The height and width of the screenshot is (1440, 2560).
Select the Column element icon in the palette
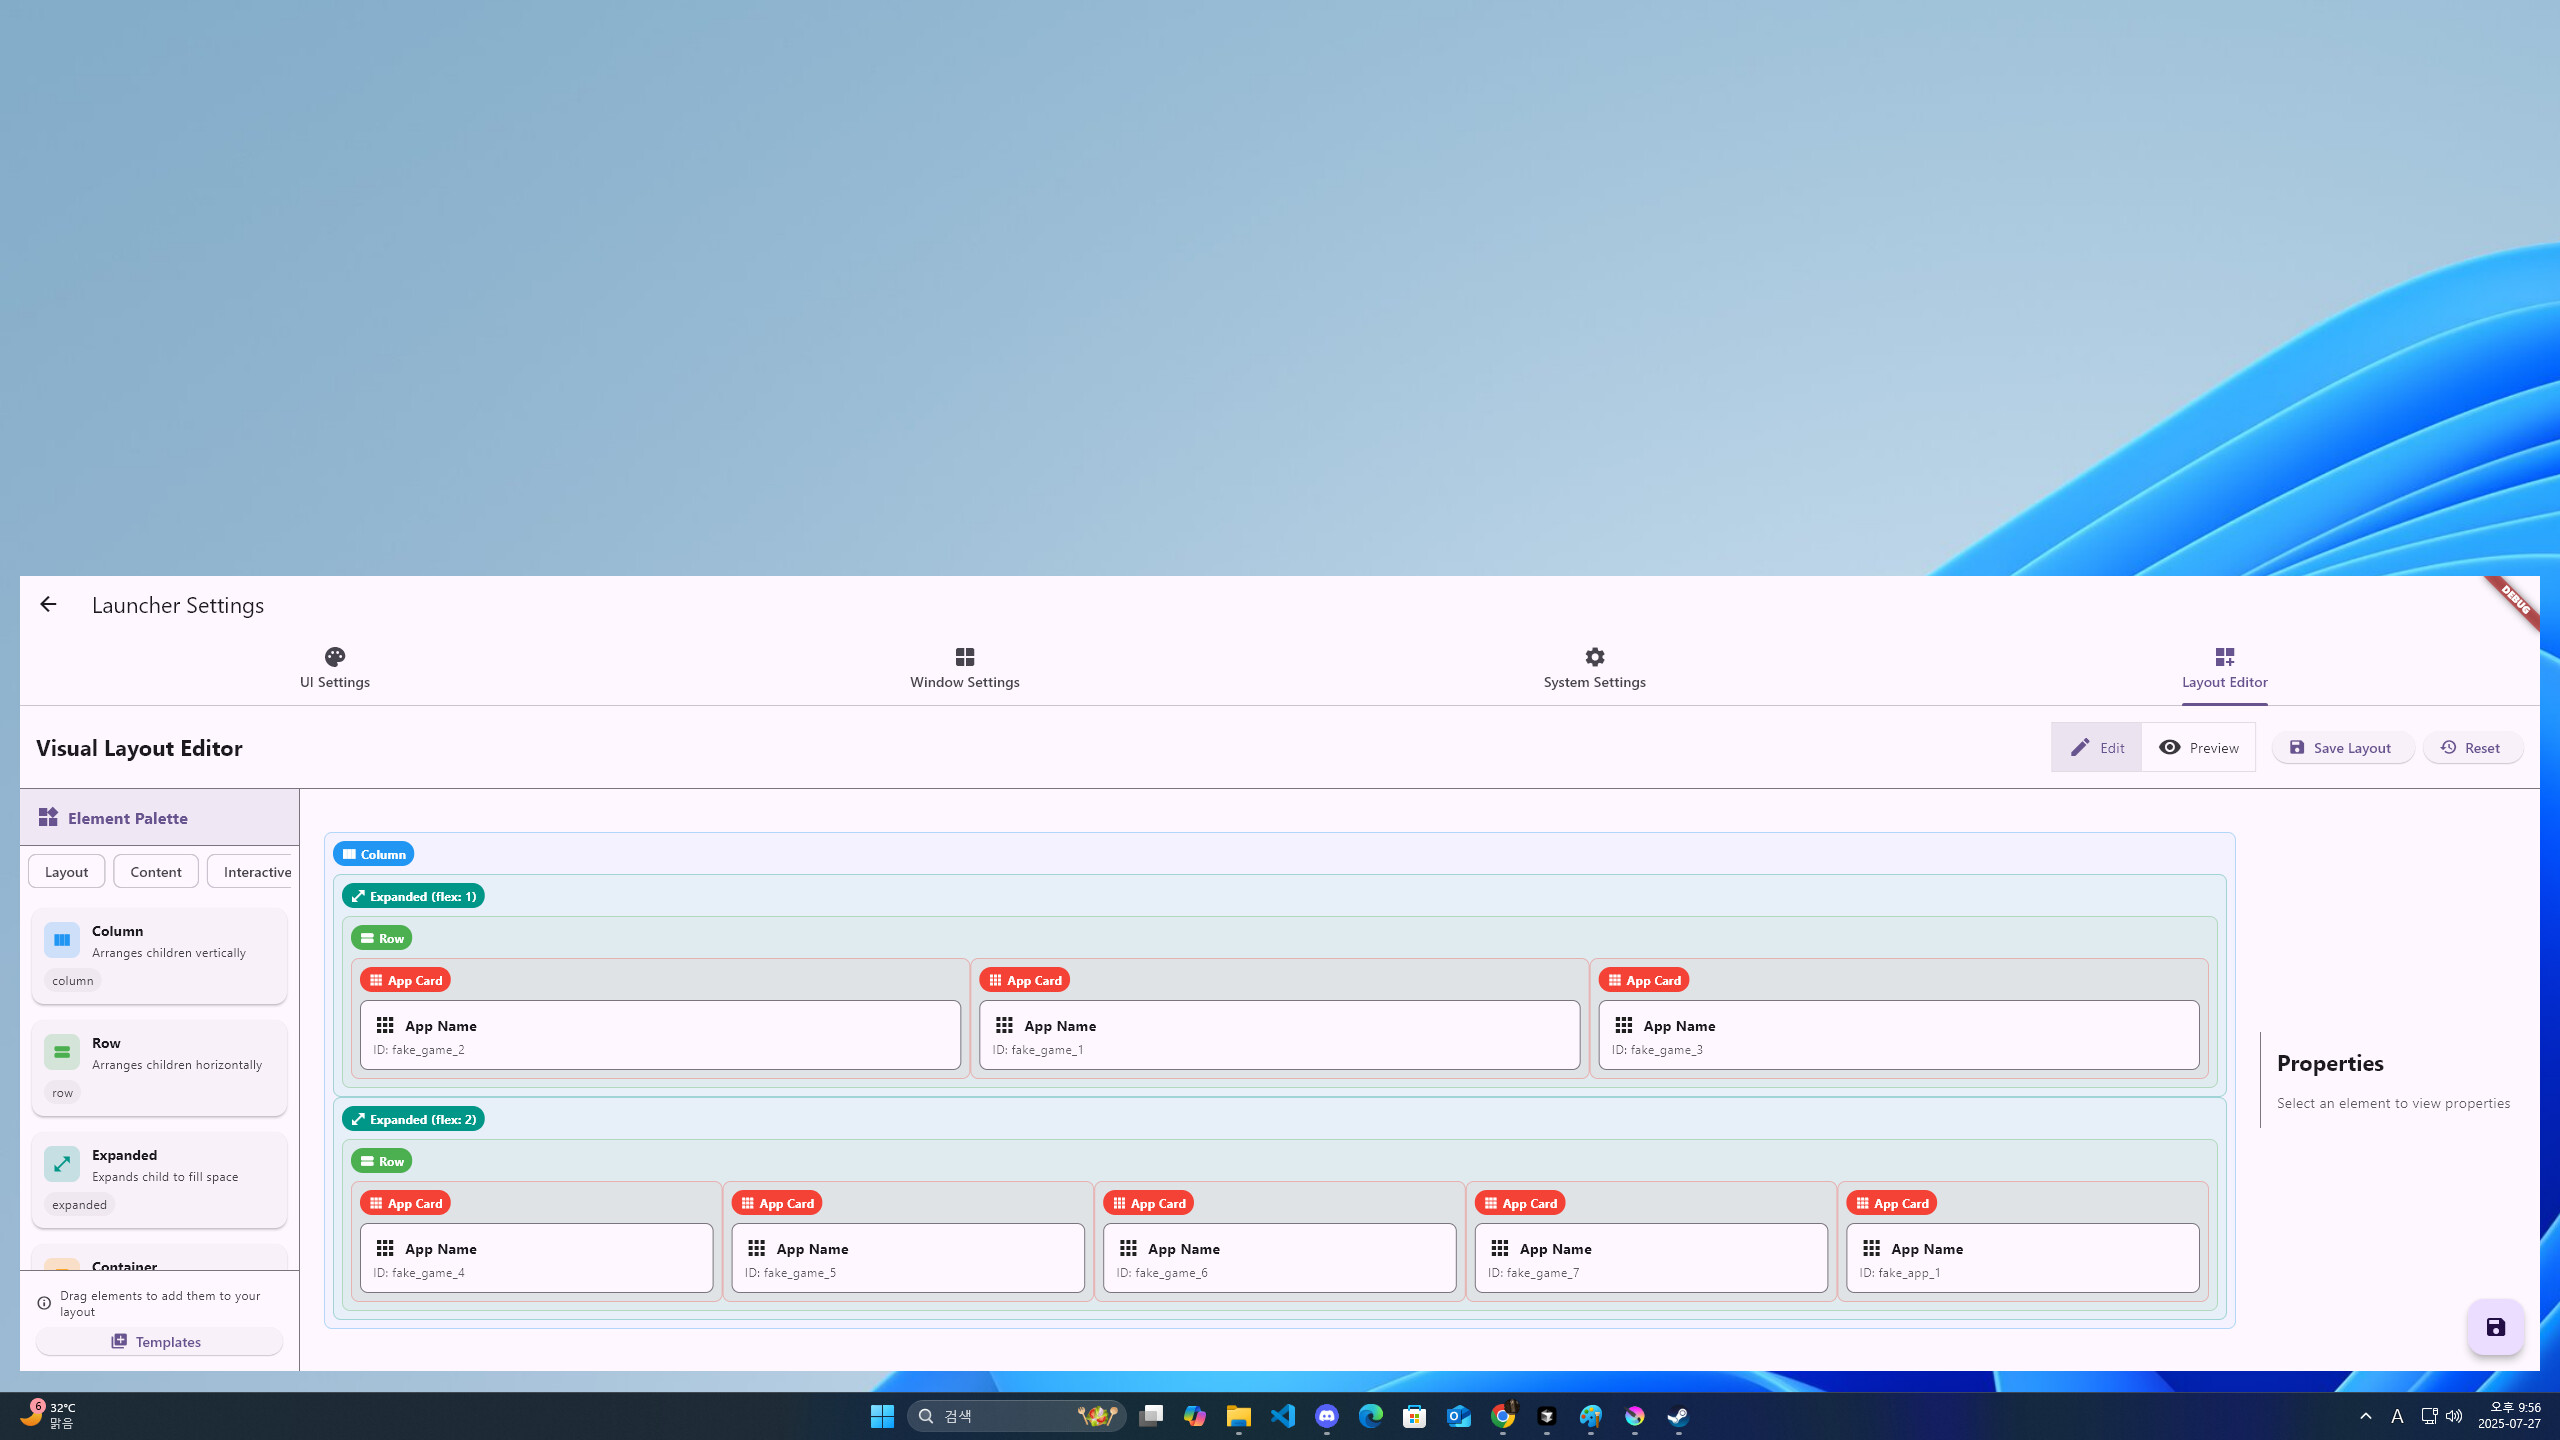coord(61,939)
